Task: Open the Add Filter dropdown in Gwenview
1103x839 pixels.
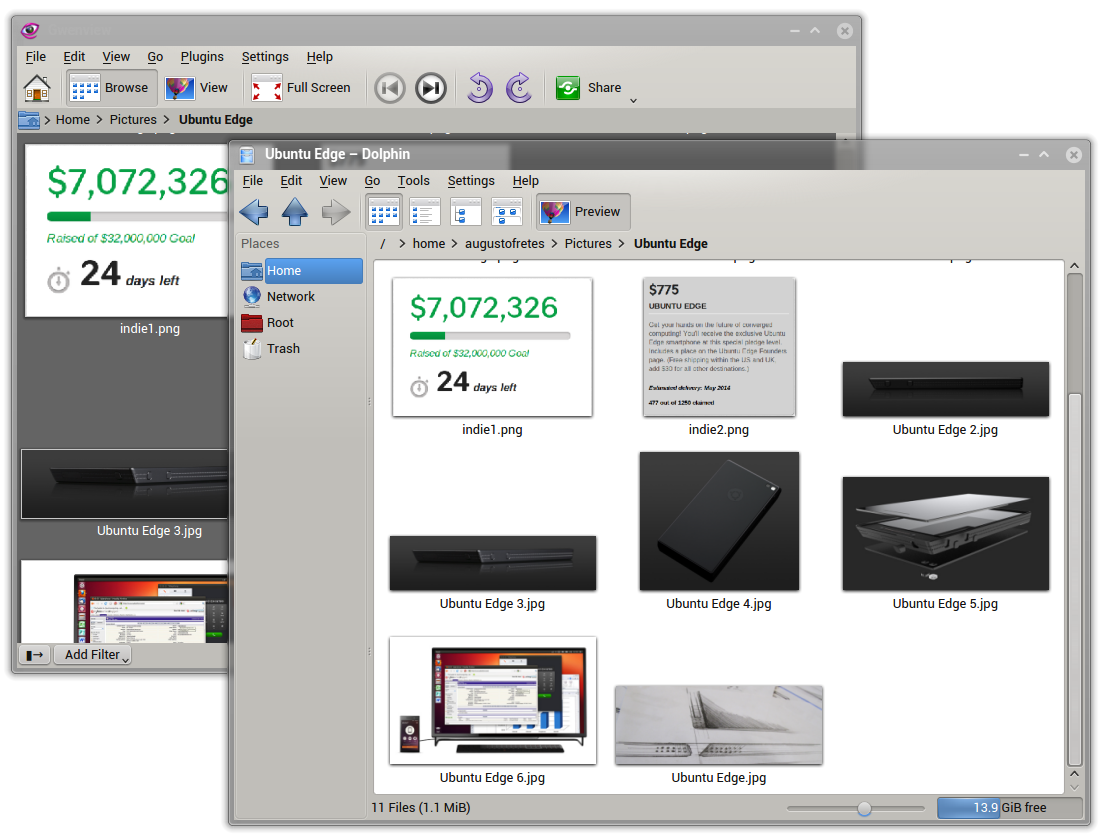Action: click(x=94, y=655)
